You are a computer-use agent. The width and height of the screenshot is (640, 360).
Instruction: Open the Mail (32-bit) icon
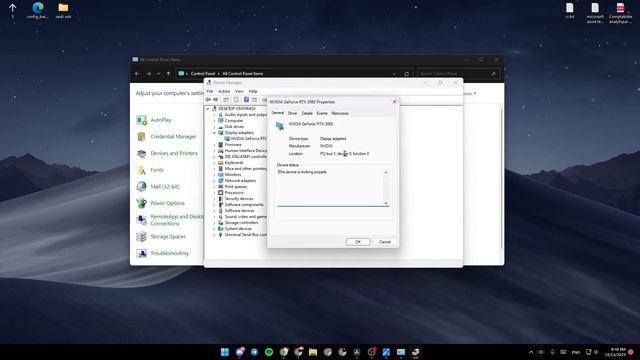click(142, 187)
